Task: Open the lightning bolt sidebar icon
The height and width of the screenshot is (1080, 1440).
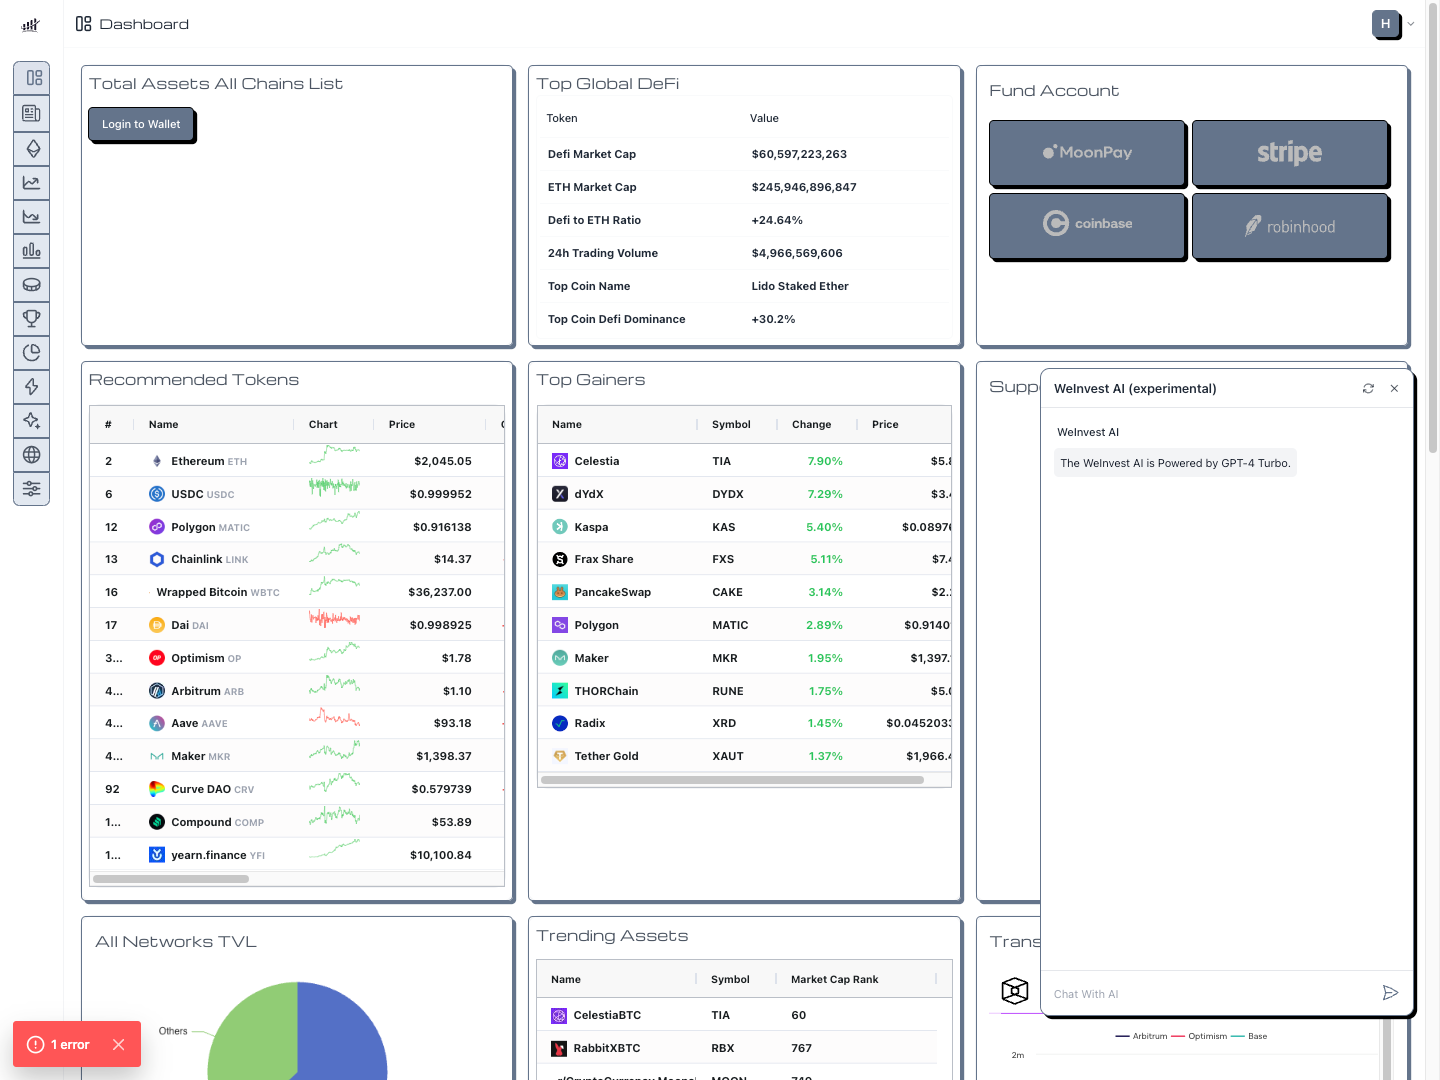Action: (32, 386)
